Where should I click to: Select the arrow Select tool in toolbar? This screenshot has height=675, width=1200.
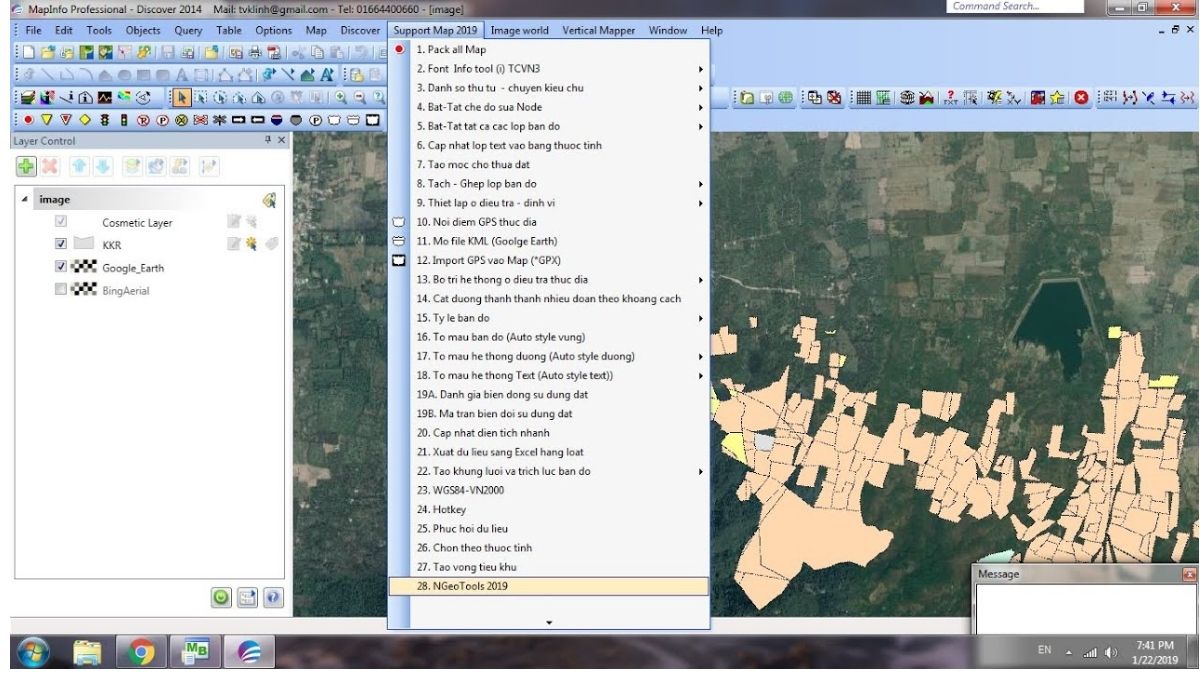tap(183, 98)
